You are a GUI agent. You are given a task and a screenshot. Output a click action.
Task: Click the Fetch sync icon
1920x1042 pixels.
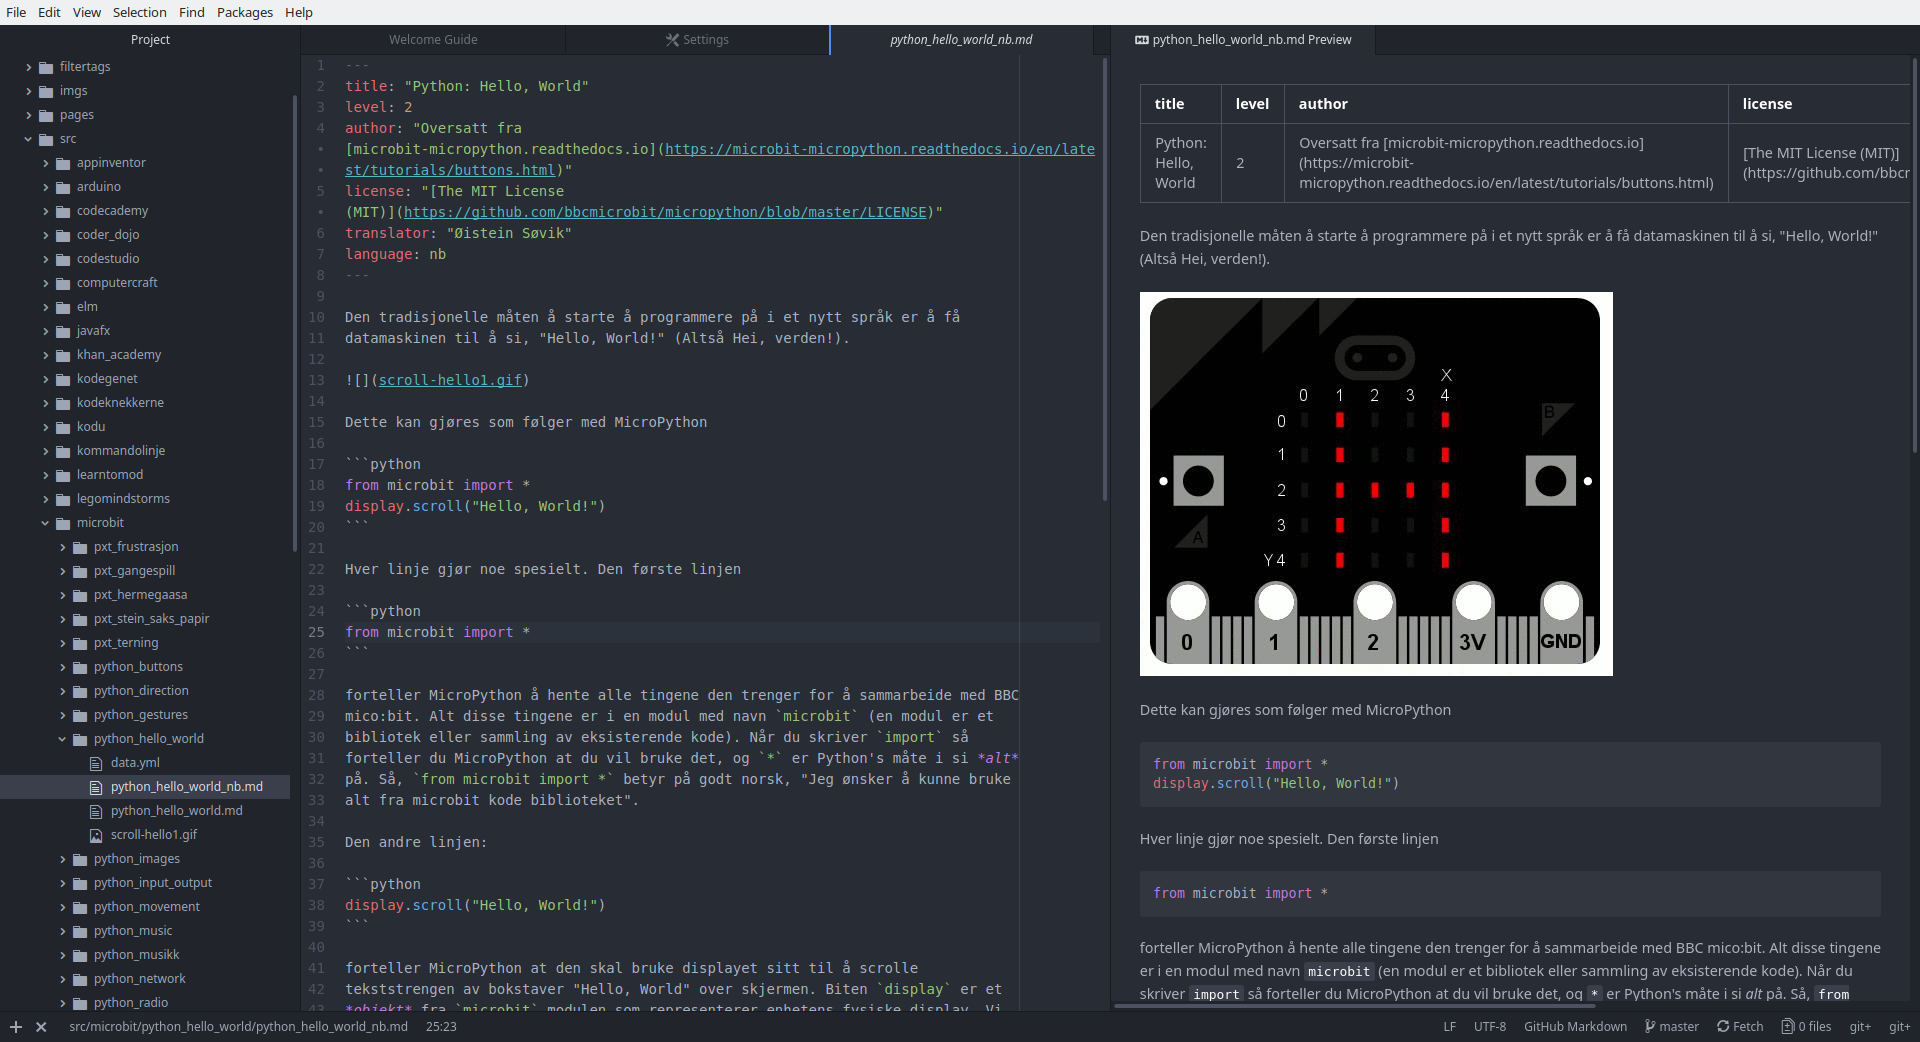click(1723, 1027)
